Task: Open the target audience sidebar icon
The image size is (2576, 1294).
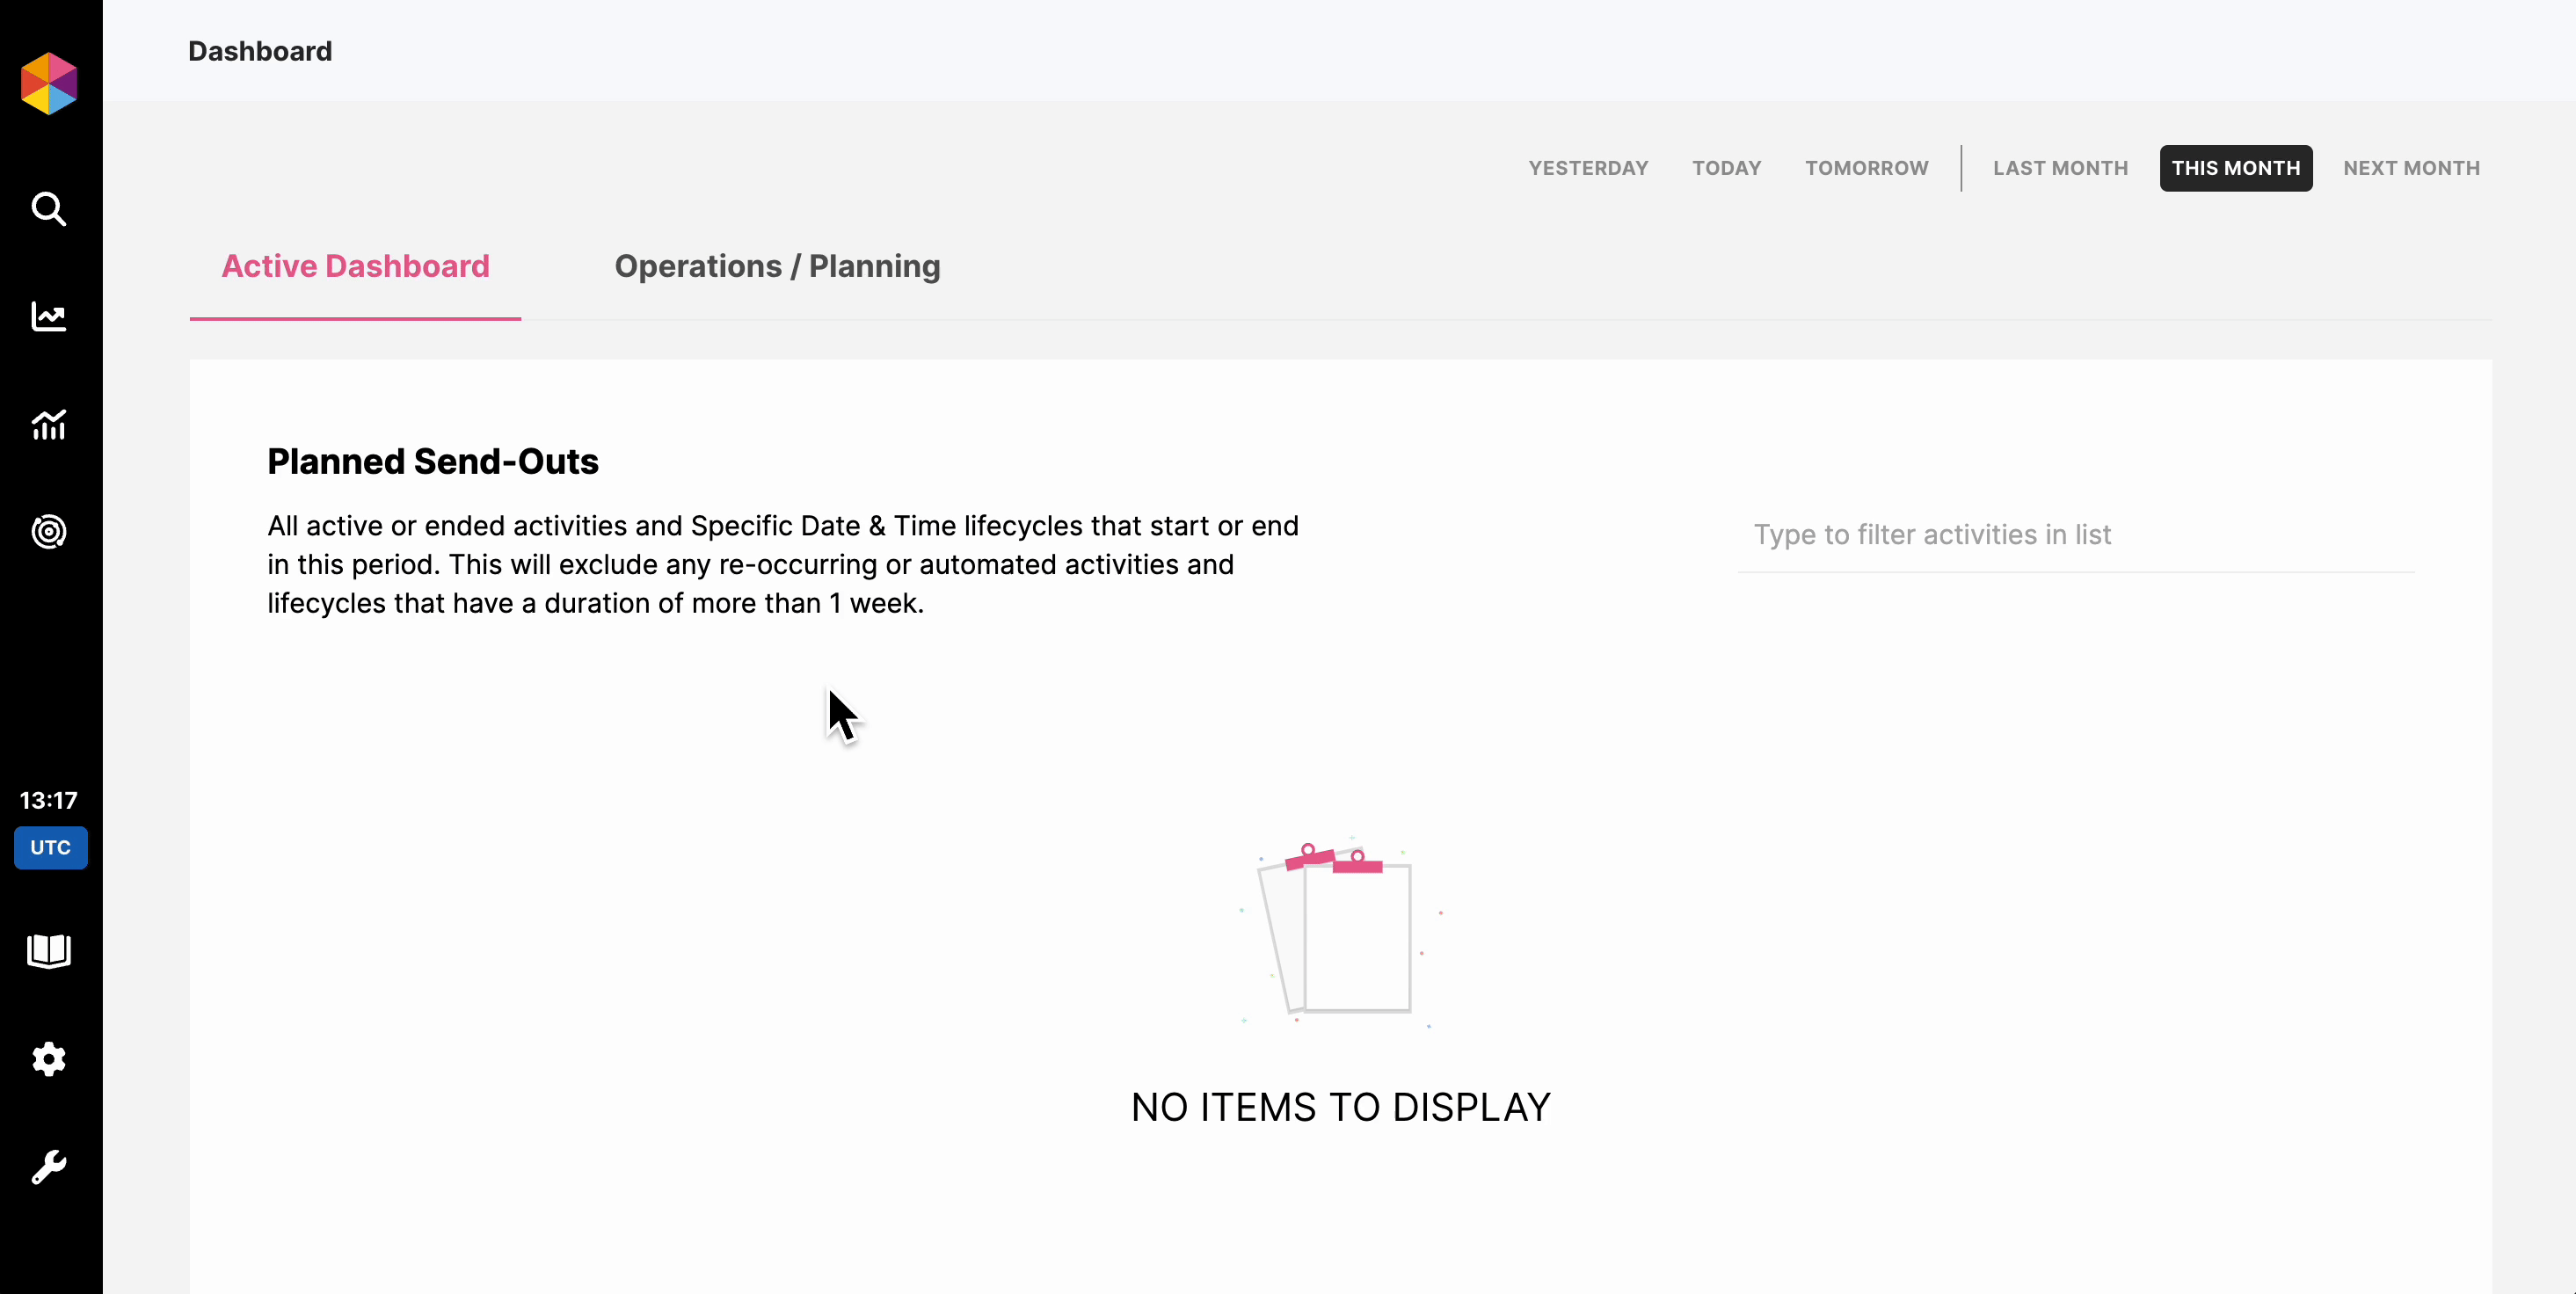Action: click(x=49, y=532)
